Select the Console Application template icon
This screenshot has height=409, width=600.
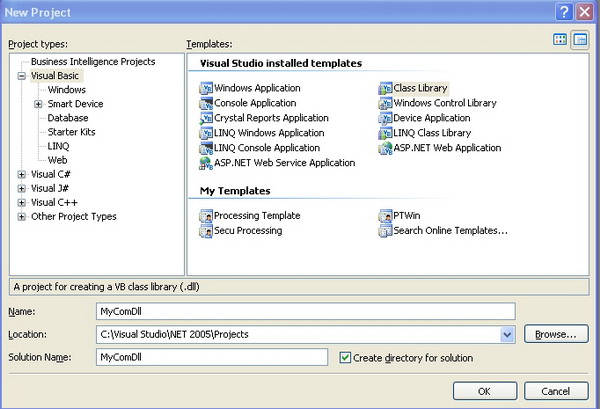pyautogui.click(x=206, y=103)
